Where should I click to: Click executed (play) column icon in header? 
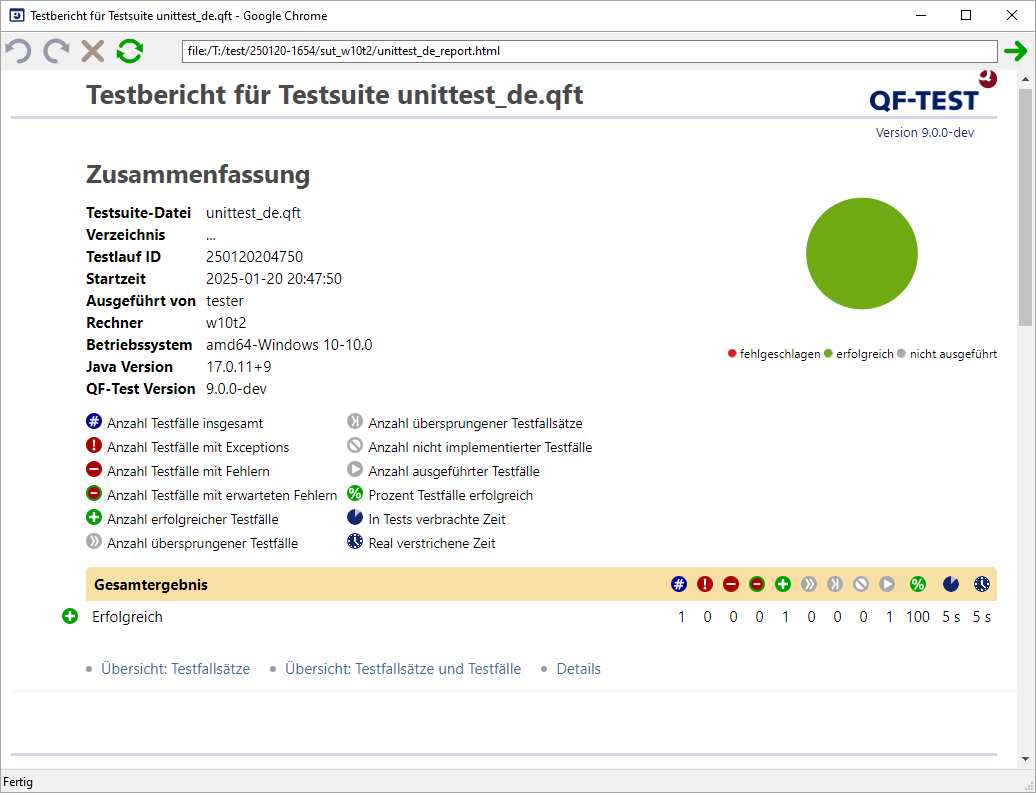(x=887, y=584)
